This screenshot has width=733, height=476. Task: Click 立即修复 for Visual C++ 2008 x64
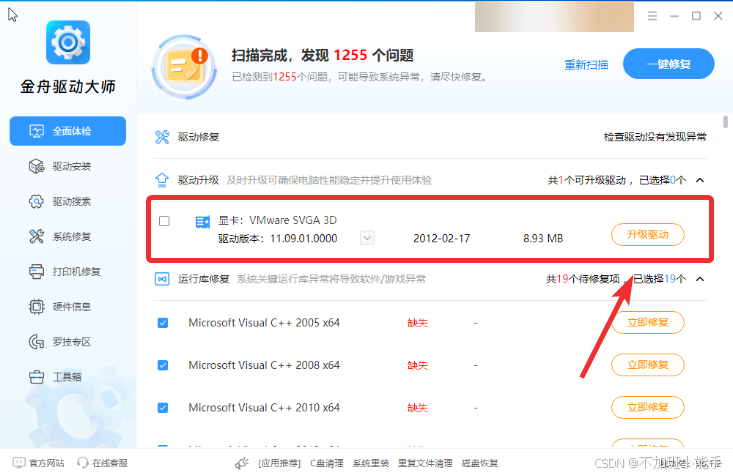click(x=647, y=365)
